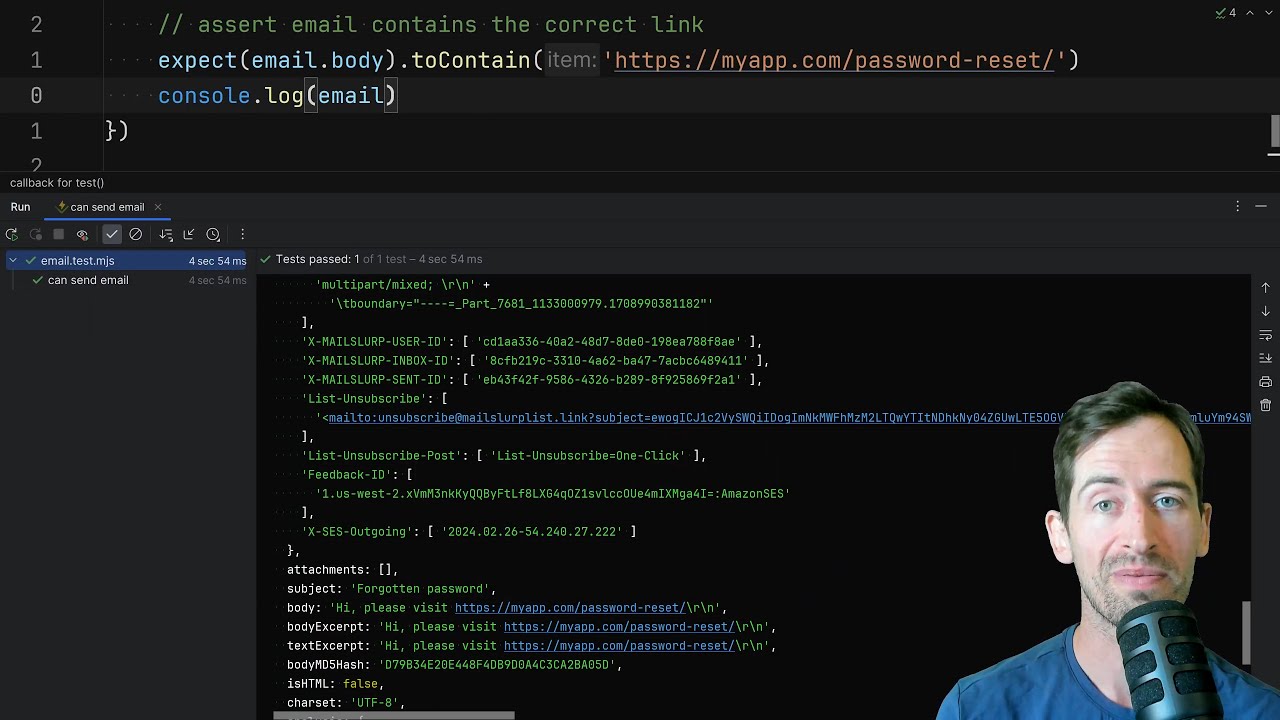1280x720 pixels.
Task: Click the Down the stack trace arrow
Action: tap(1265, 311)
